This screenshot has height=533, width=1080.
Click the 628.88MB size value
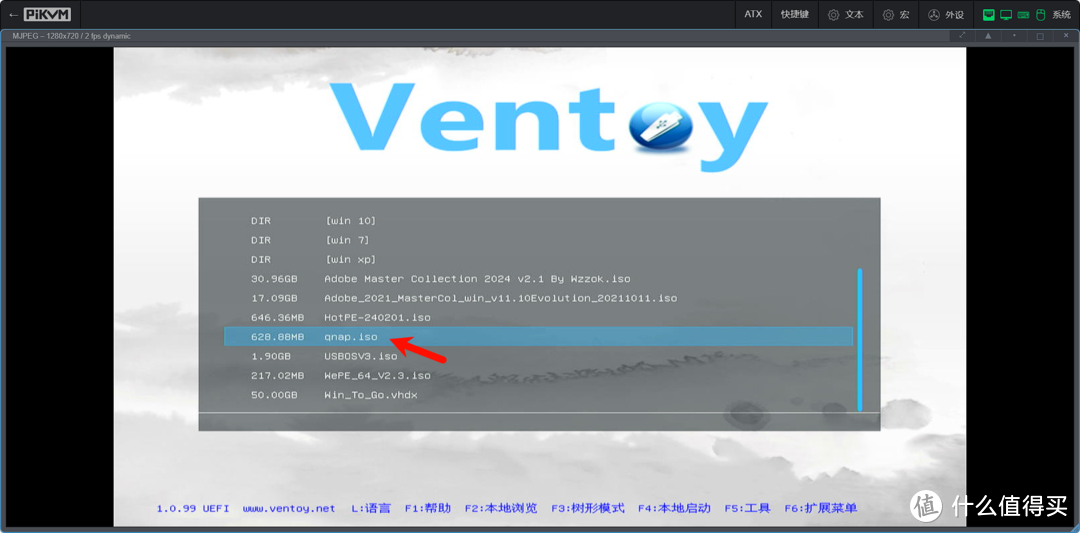(278, 337)
